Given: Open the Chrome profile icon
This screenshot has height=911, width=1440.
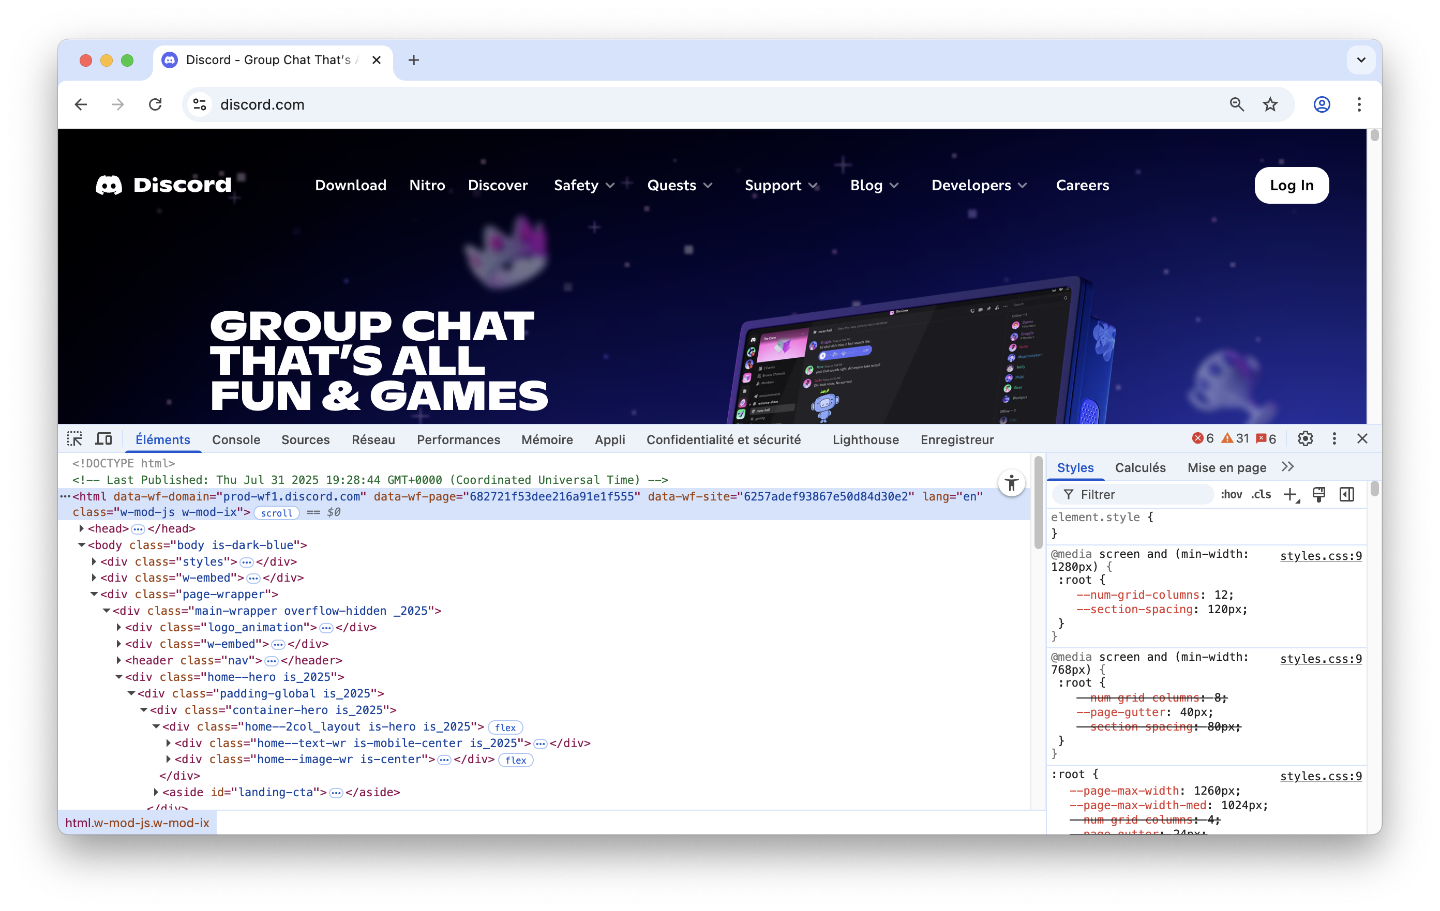Looking at the screenshot, I should 1322,104.
